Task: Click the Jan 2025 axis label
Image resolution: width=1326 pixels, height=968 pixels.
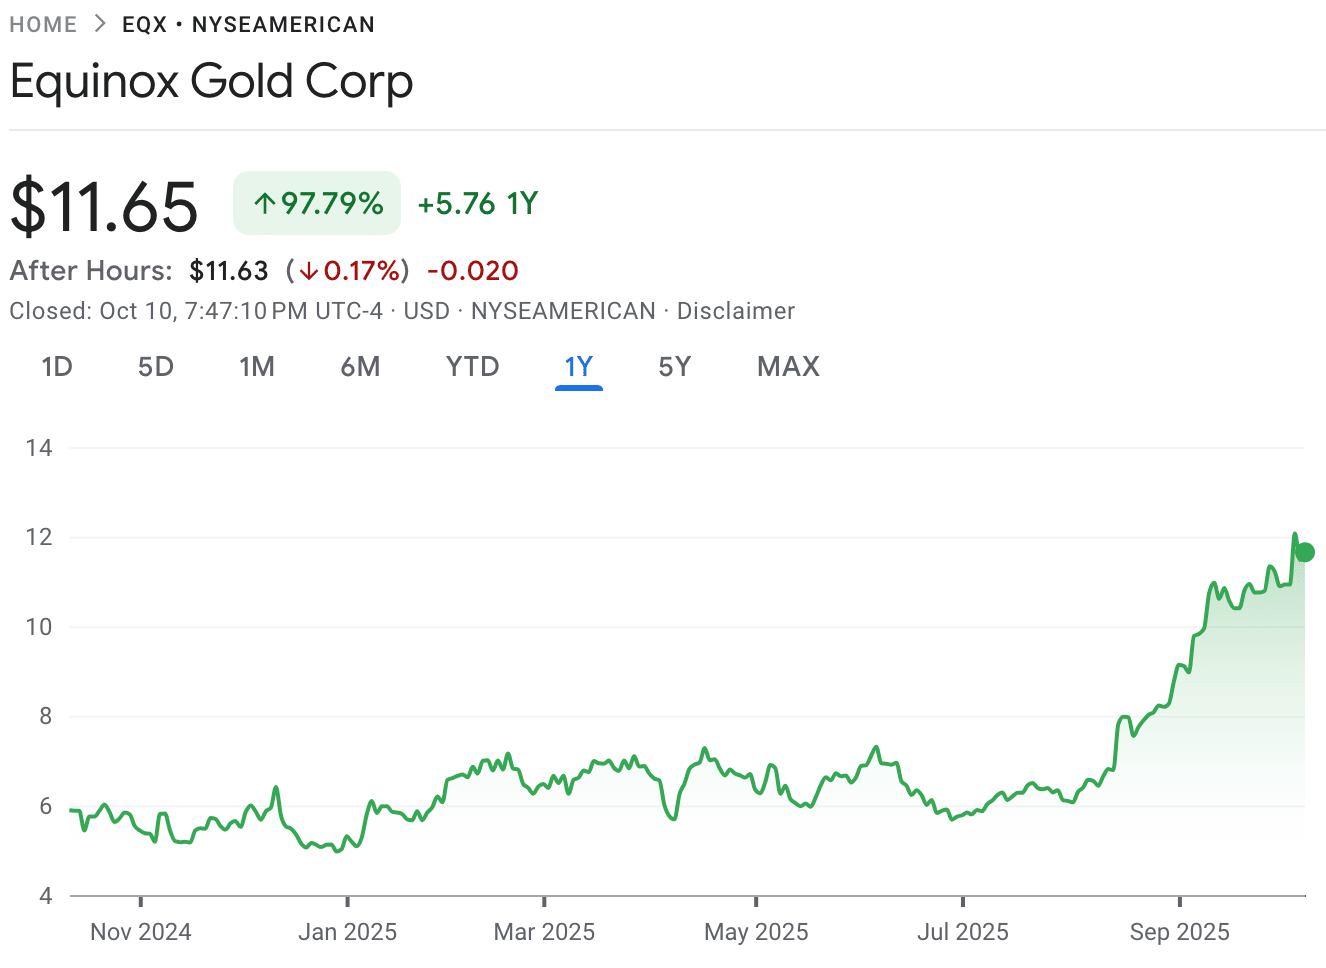Action: 347,932
